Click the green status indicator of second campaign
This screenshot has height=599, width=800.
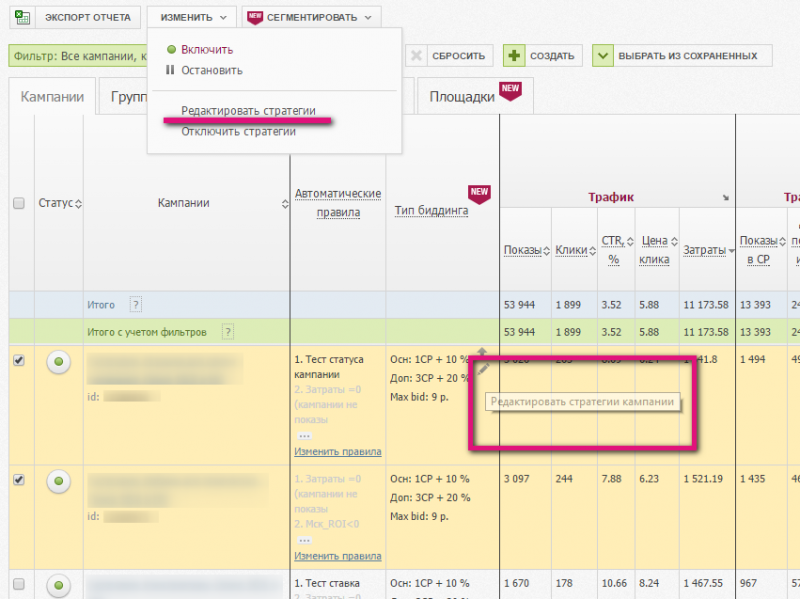pos(59,482)
